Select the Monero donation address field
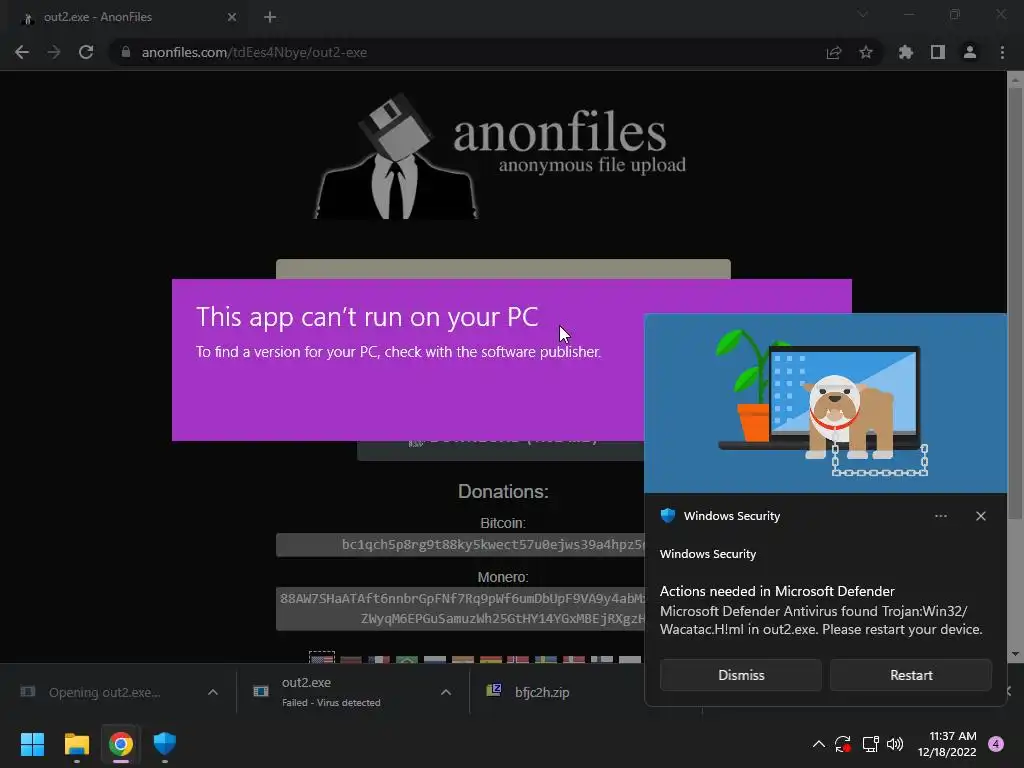The image size is (1024, 768). 460,608
